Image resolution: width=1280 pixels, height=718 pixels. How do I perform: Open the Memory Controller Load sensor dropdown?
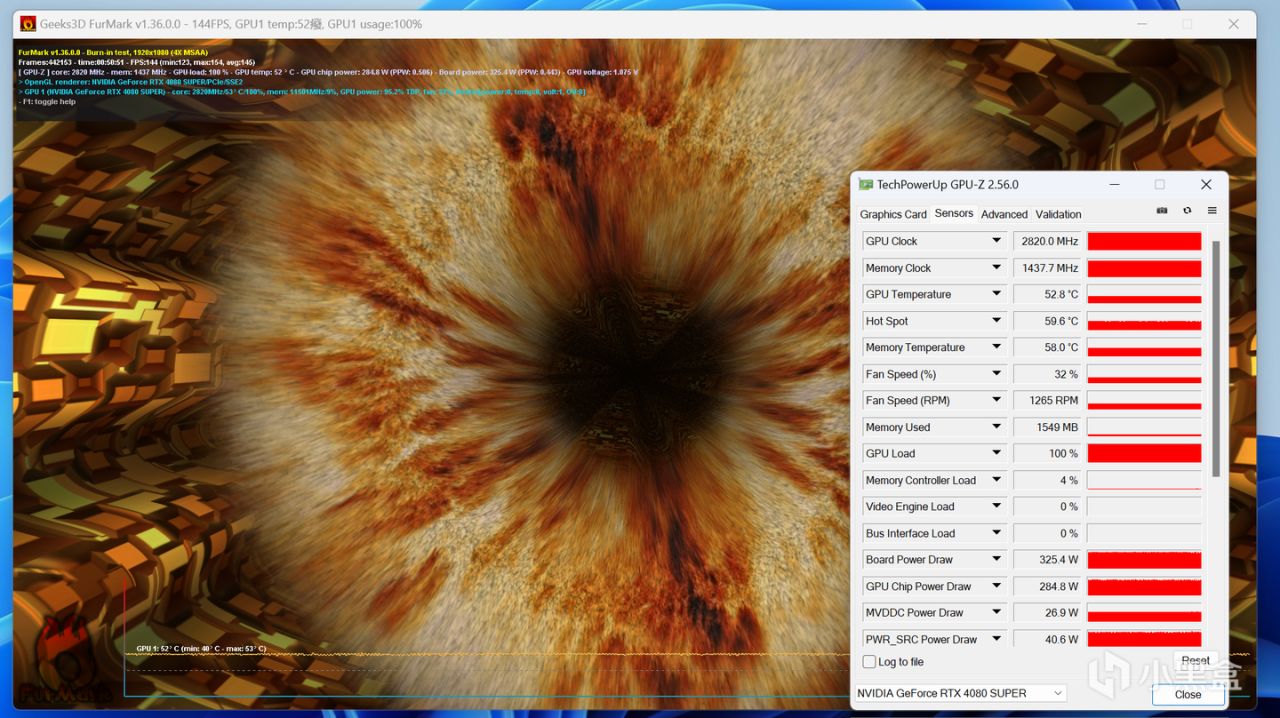point(996,480)
